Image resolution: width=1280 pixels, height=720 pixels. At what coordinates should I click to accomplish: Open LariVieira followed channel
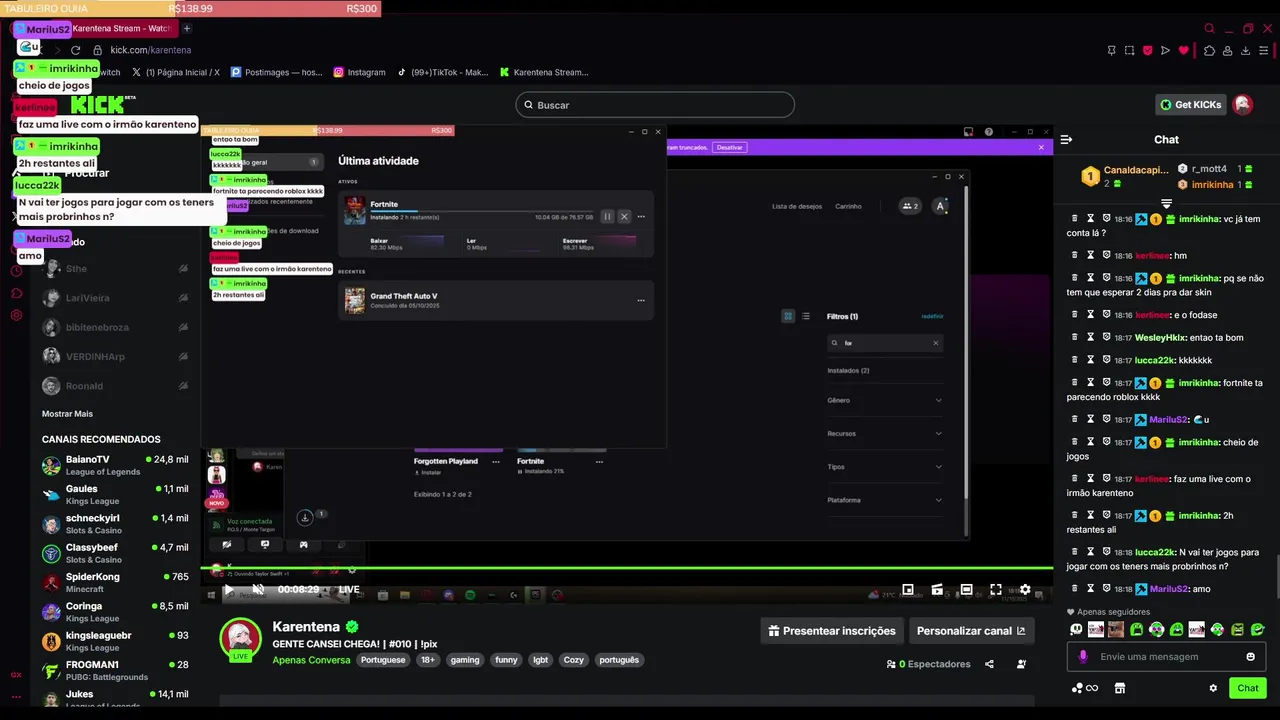coord(115,298)
